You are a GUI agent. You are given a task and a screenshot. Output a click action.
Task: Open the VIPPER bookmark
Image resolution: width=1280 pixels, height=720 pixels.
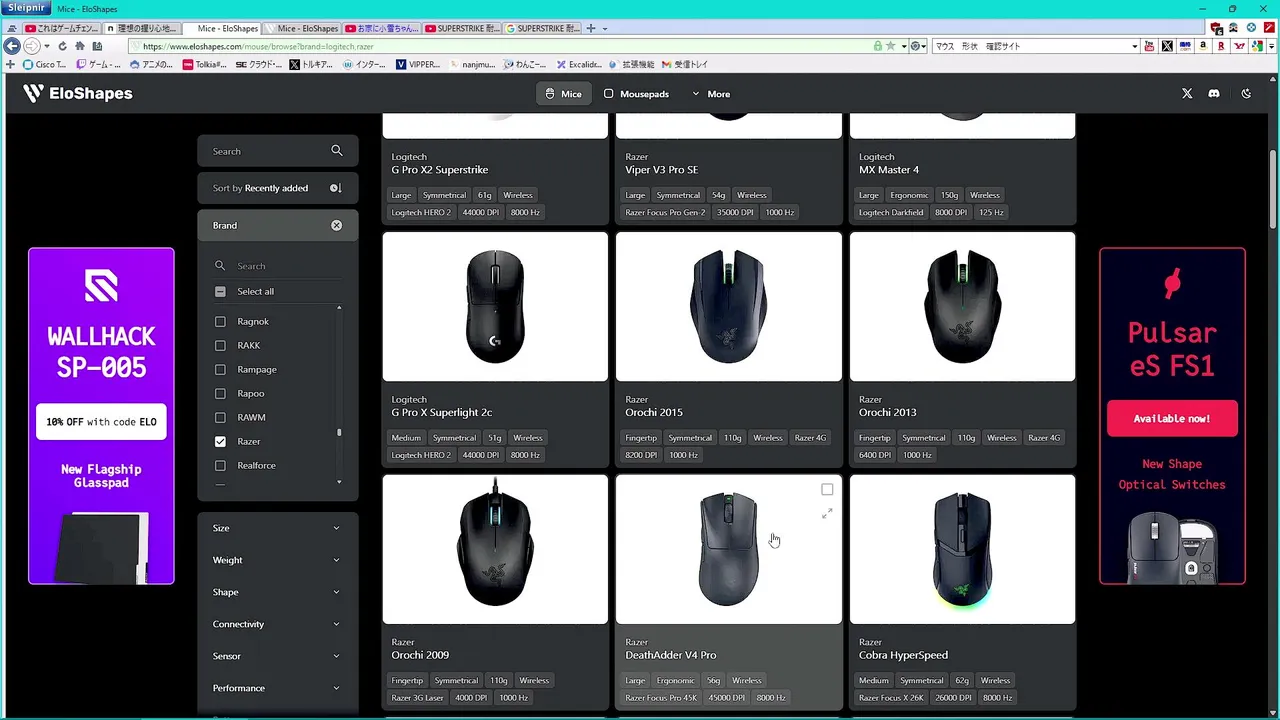[418, 64]
